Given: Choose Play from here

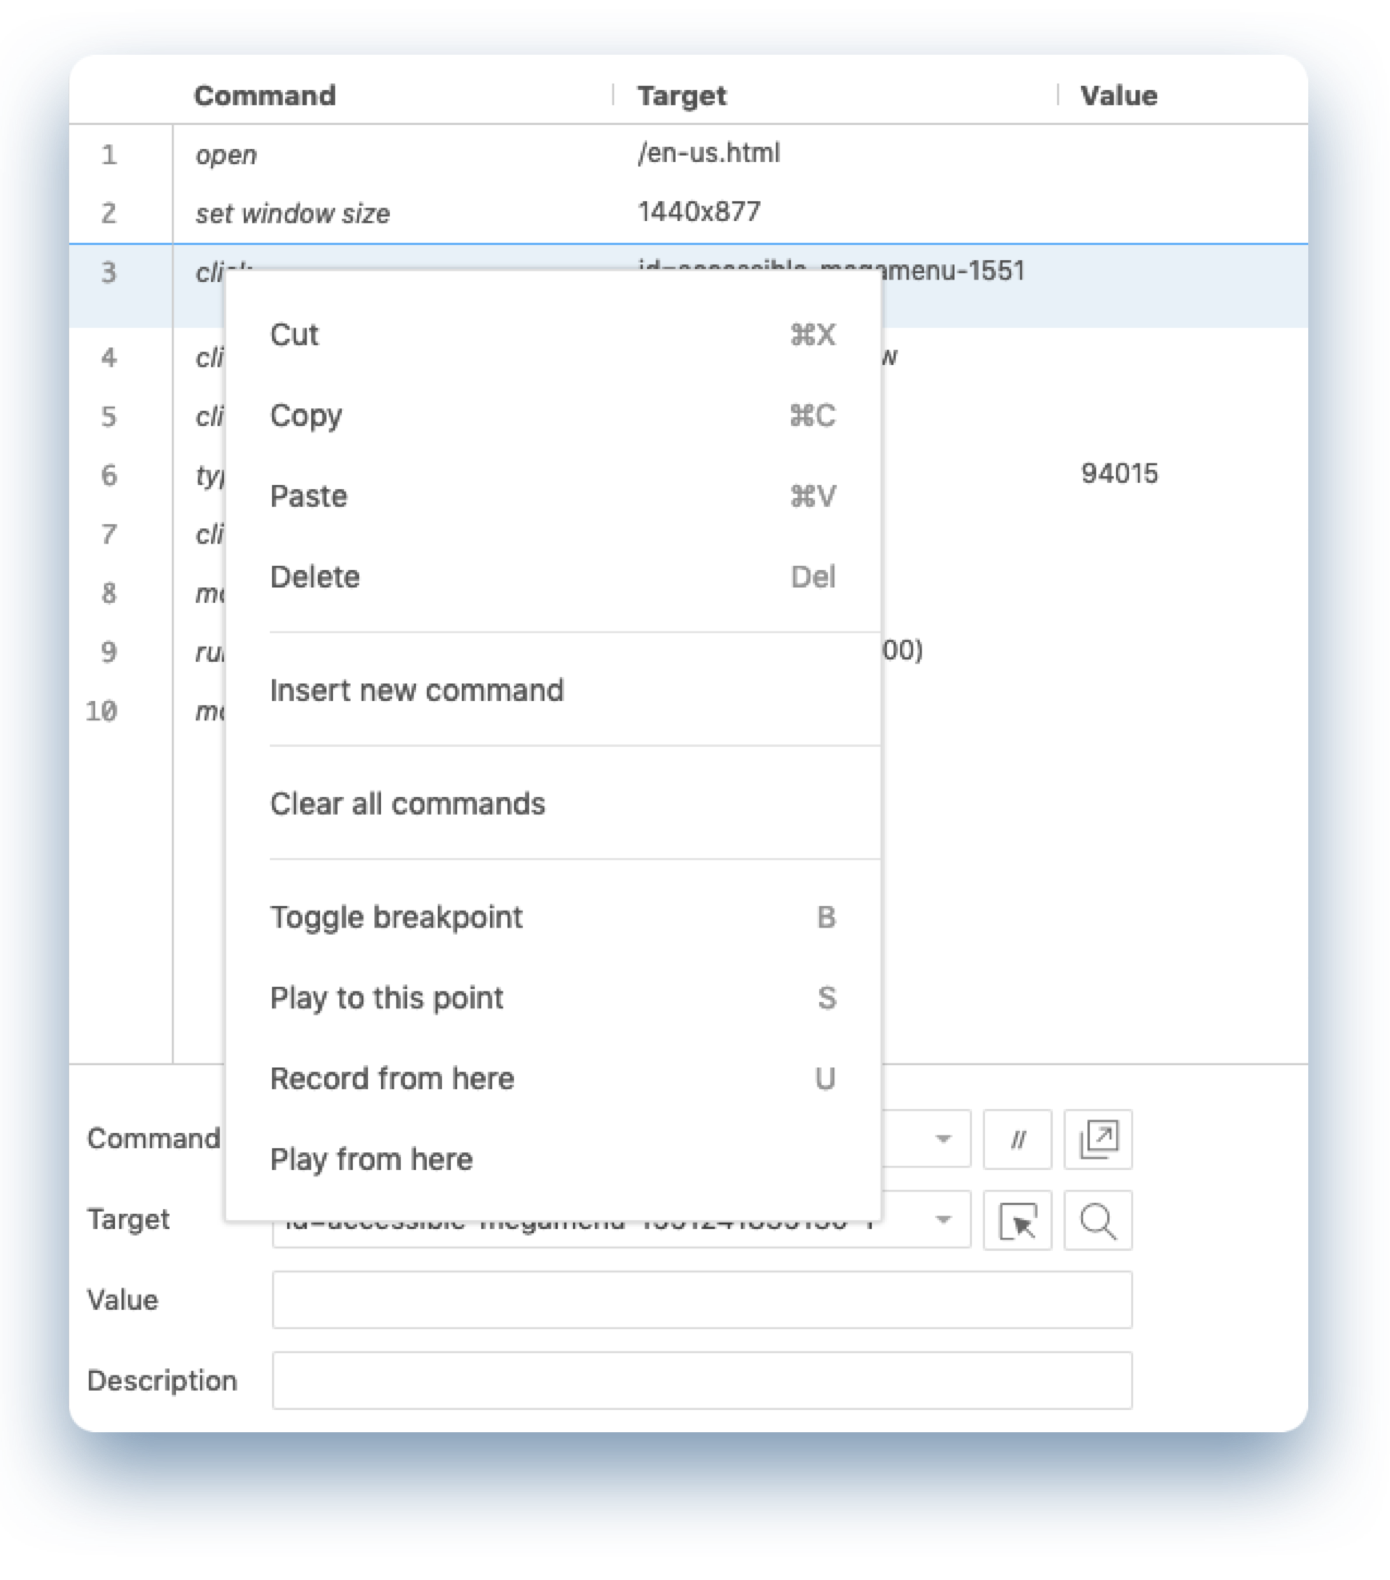Looking at the screenshot, I should pyautogui.click(x=553, y=1159).
